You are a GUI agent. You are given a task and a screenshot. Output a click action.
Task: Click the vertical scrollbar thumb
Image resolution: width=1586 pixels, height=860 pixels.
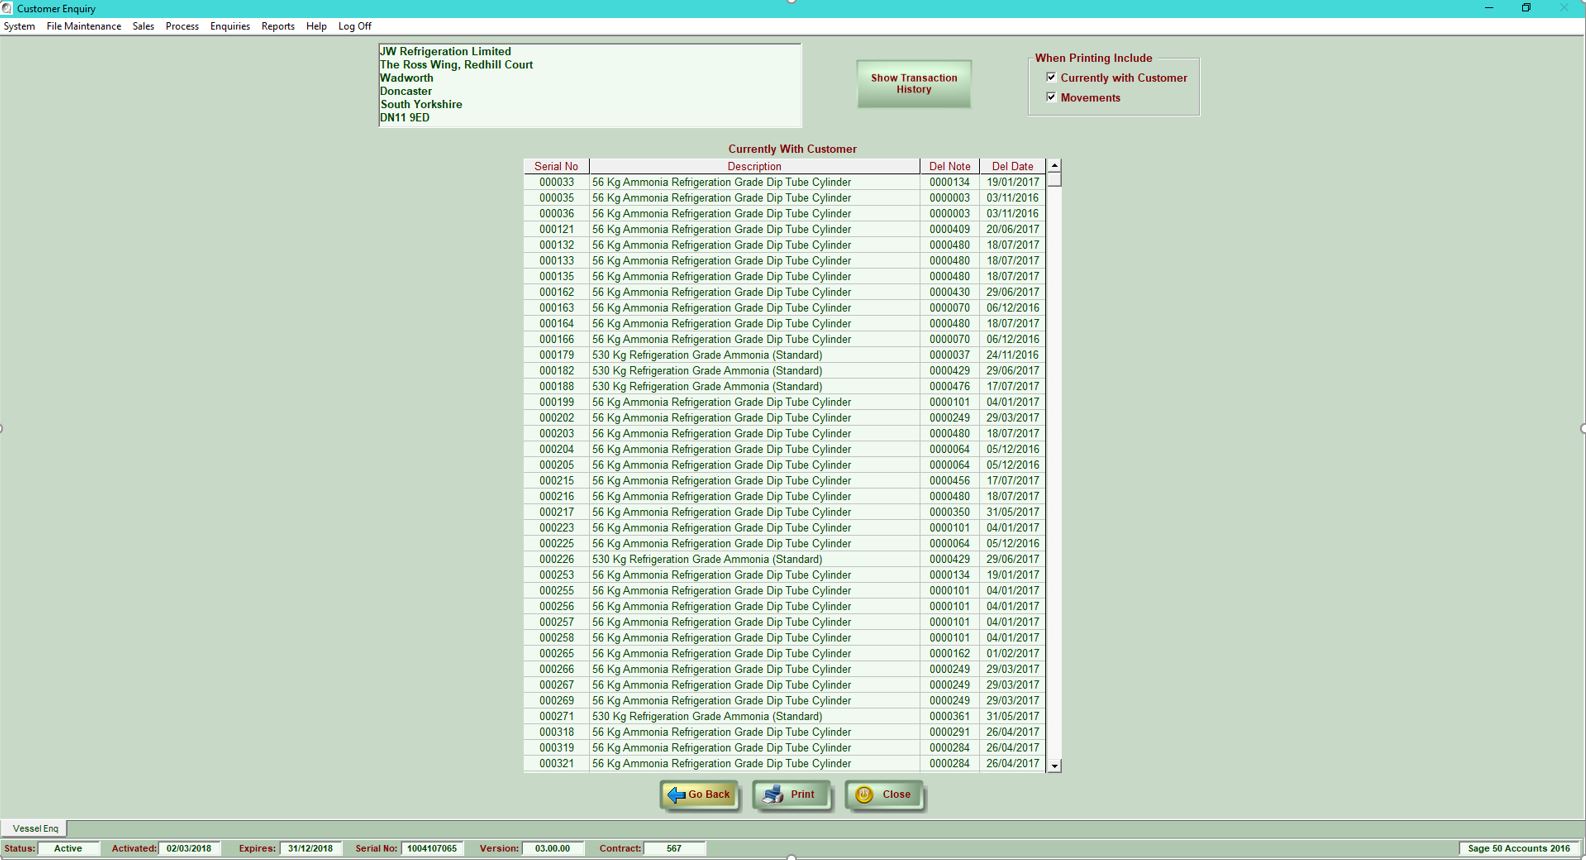point(1054,179)
